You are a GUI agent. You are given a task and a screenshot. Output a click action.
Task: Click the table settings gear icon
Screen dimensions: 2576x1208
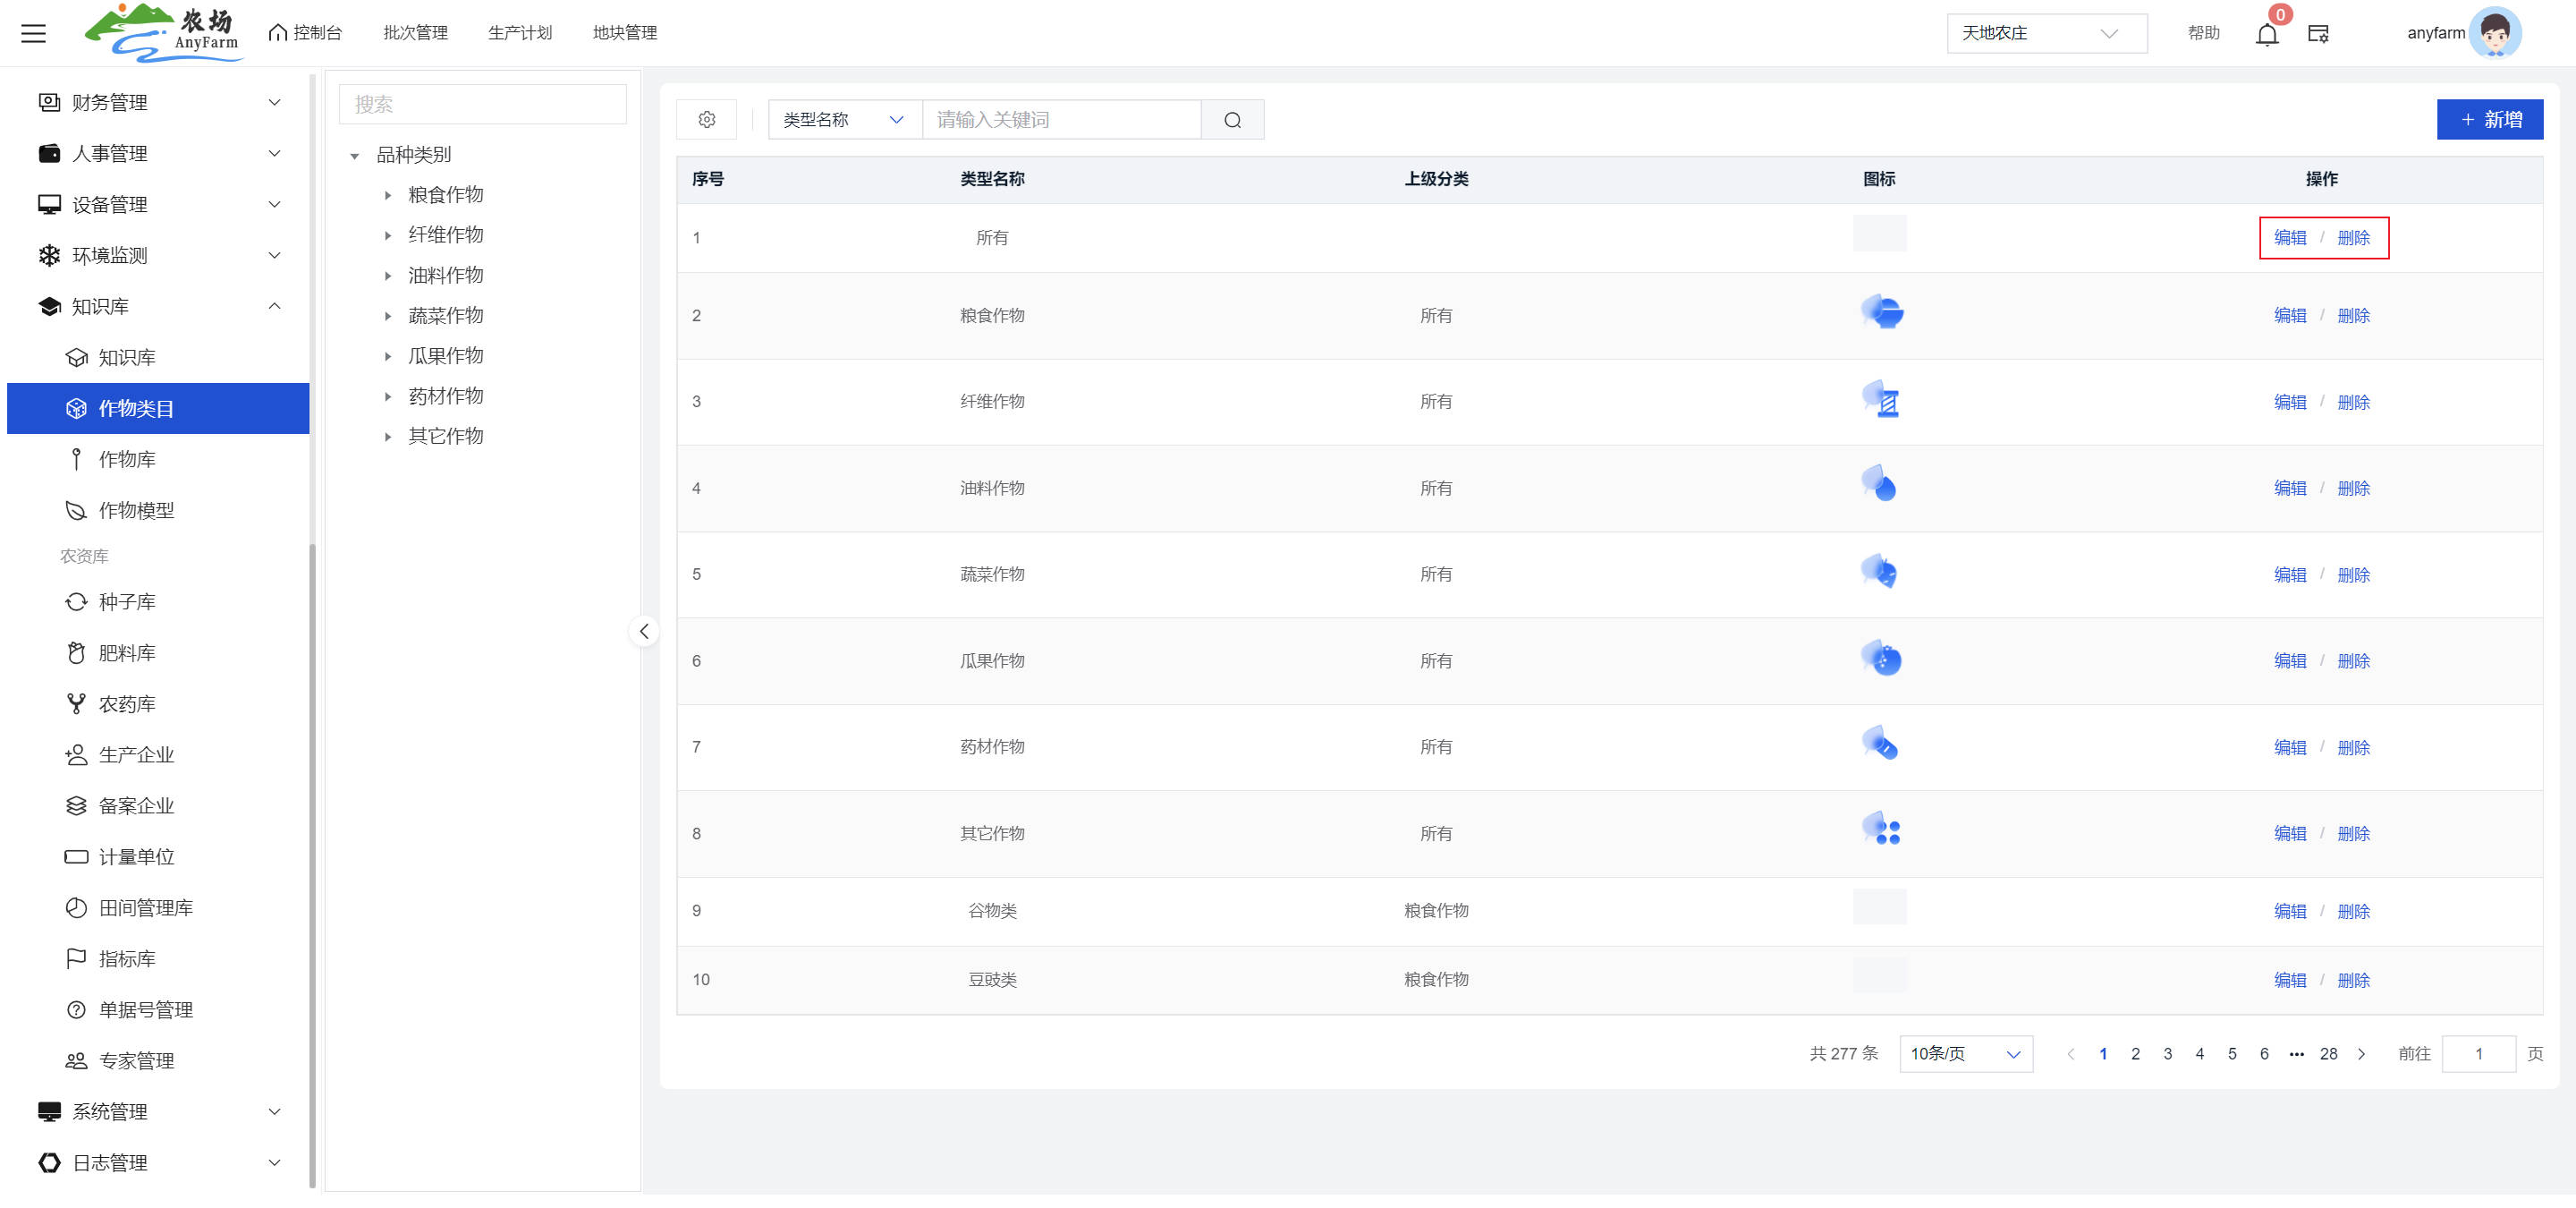tap(706, 120)
